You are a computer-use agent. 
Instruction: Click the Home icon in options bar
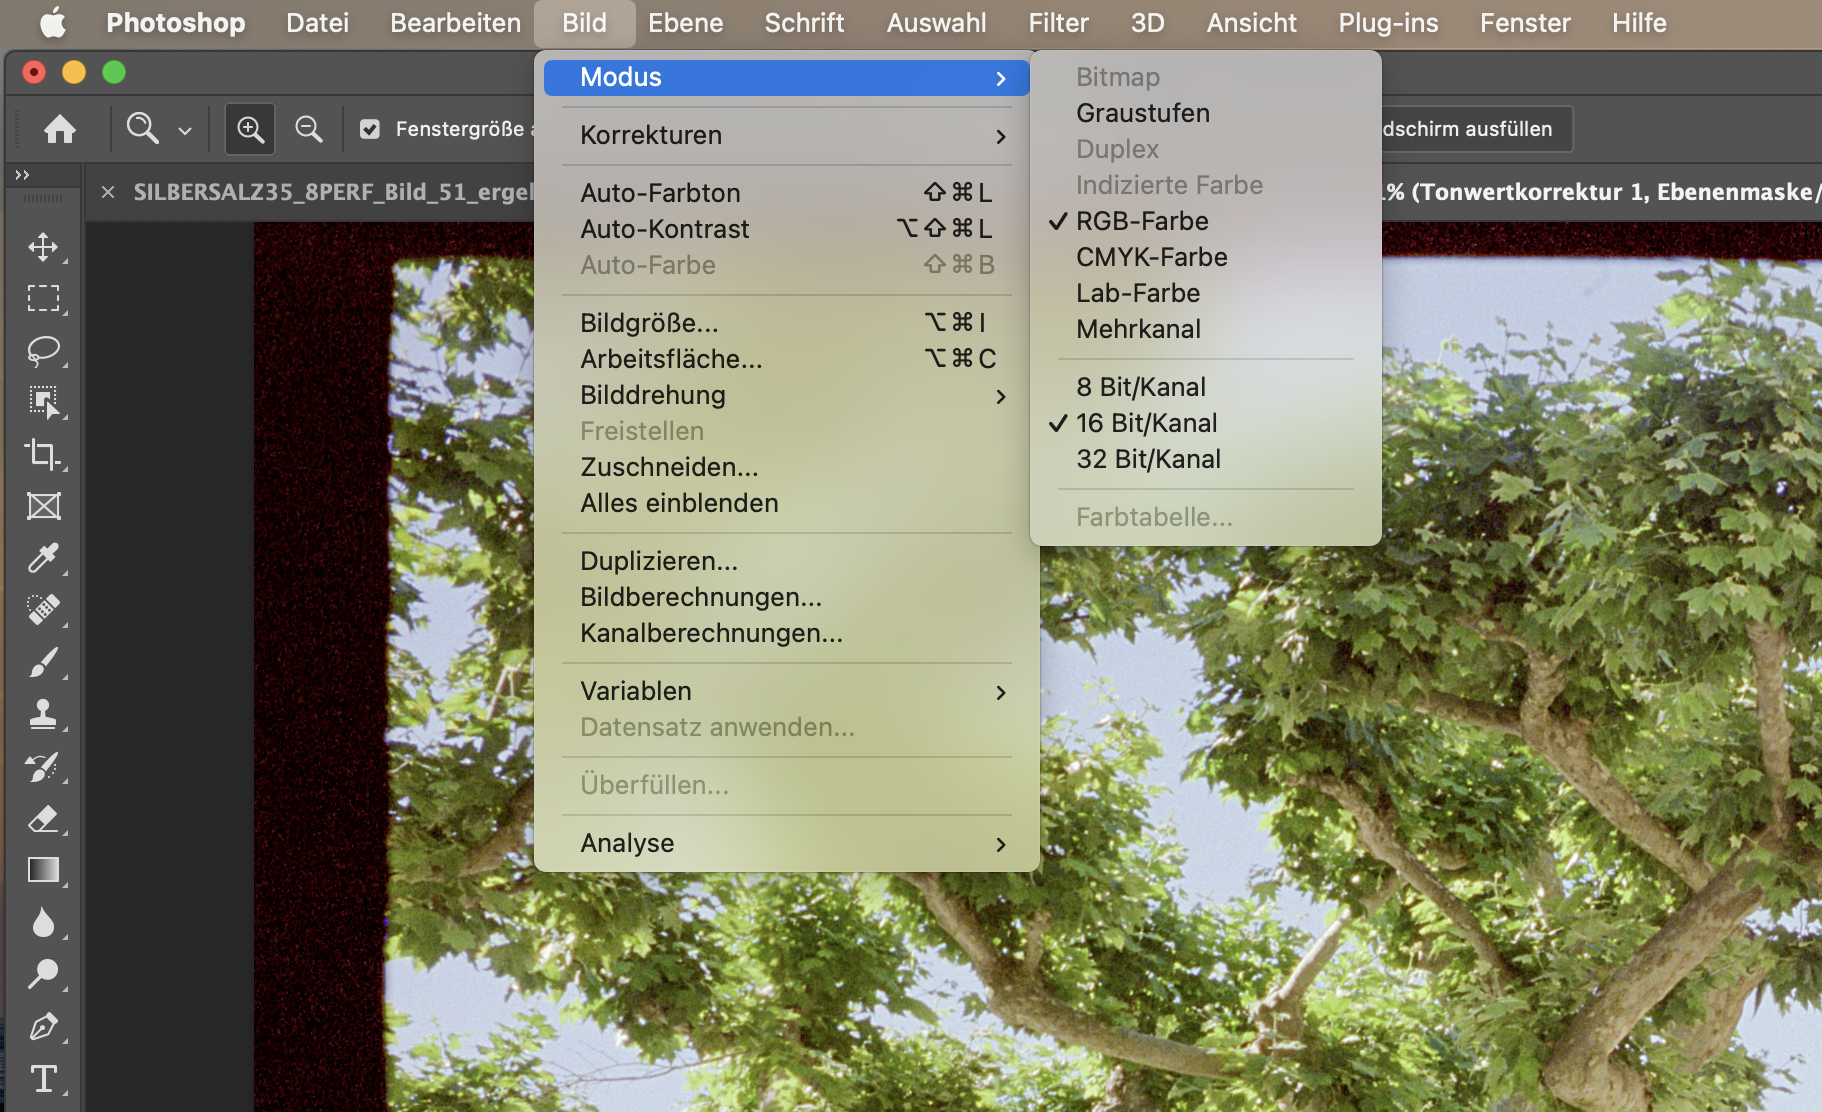click(60, 129)
